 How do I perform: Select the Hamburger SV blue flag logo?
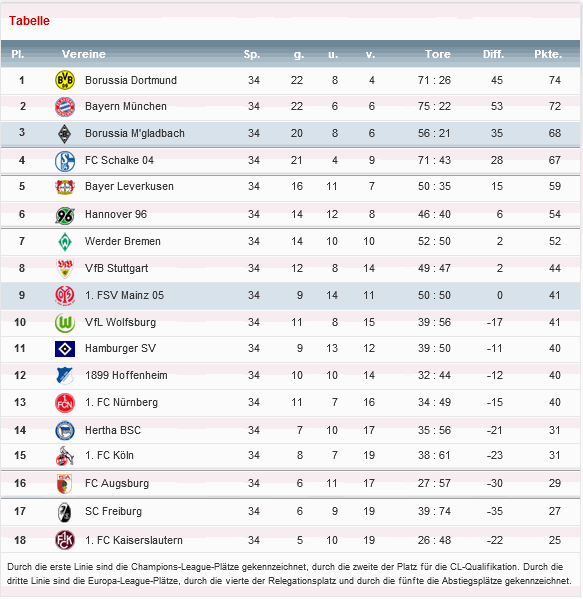65,349
